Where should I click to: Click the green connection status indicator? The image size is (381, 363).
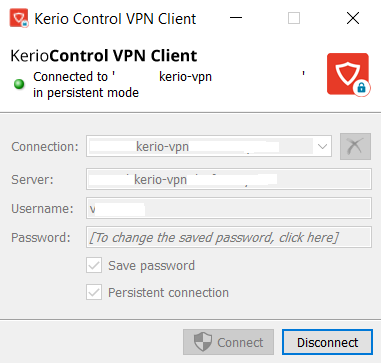point(19,84)
